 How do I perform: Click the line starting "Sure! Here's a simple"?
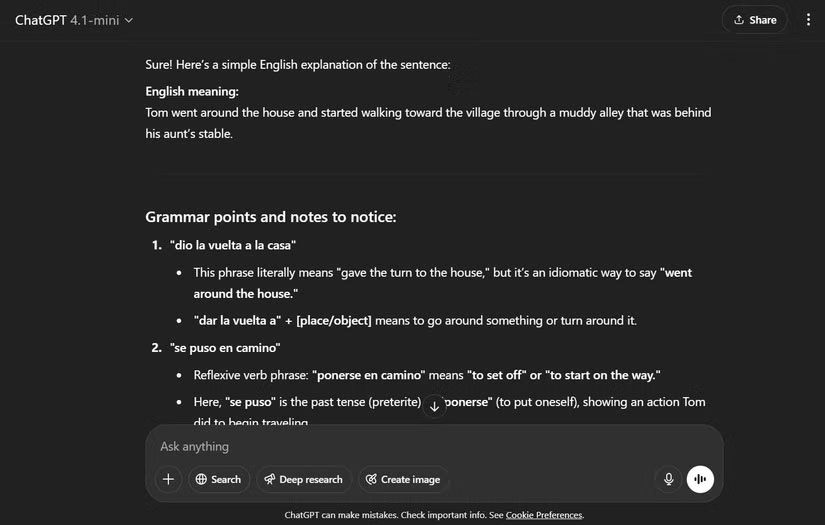tap(298, 65)
